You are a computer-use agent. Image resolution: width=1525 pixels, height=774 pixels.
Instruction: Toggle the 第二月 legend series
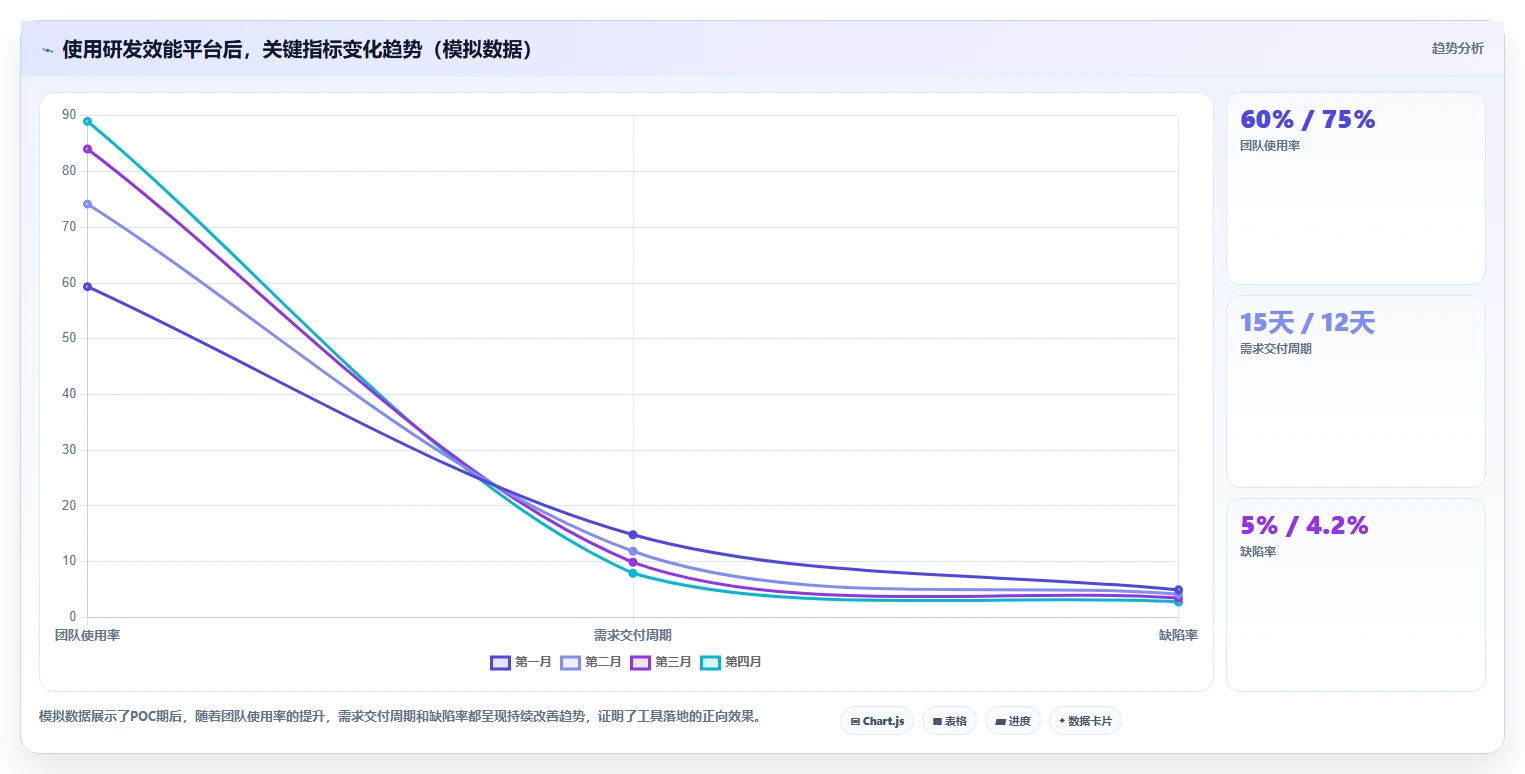pyautogui.click(x=591, y=662)
